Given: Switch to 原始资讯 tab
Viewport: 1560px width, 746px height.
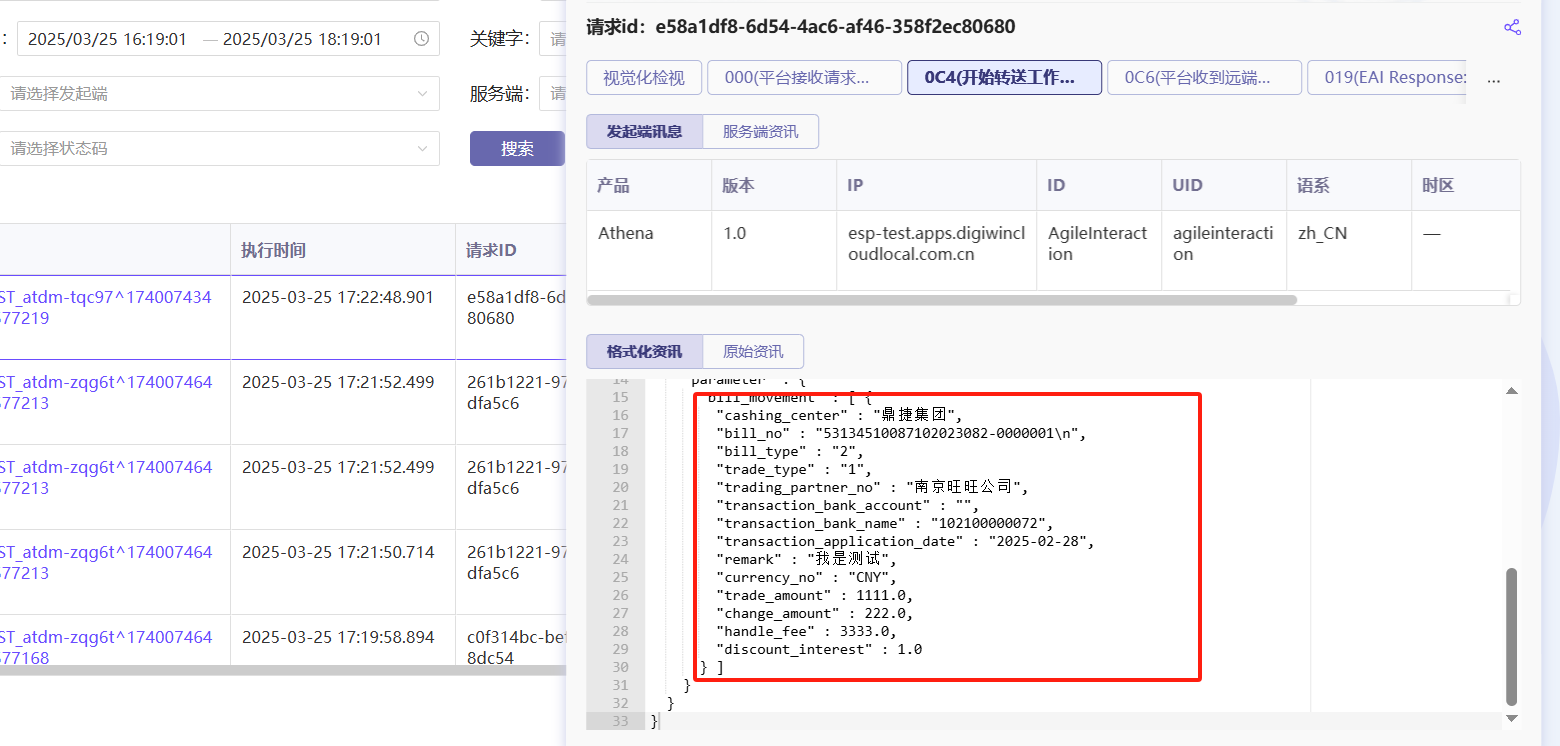Looking at the screenshot, I should [x=753, y=351].
